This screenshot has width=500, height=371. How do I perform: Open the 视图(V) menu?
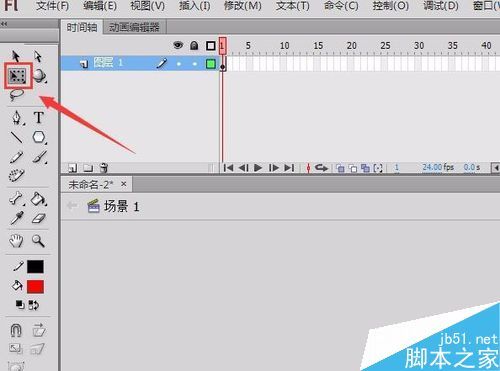pyautogui.click(x=148, y=6)
